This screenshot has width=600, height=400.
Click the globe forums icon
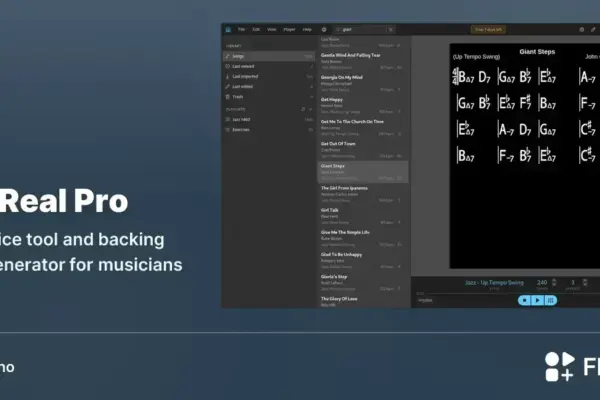click(x=324, y=29)
